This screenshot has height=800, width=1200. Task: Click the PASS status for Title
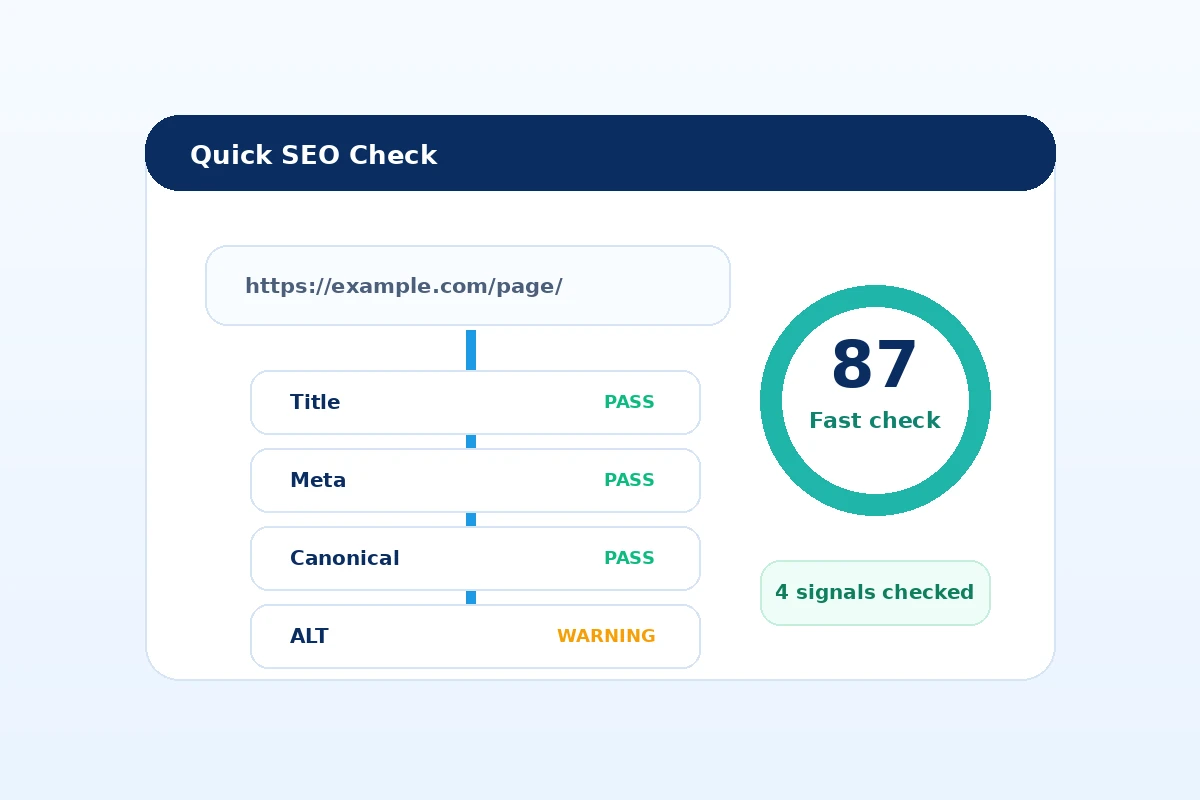(x=629, y=402)
